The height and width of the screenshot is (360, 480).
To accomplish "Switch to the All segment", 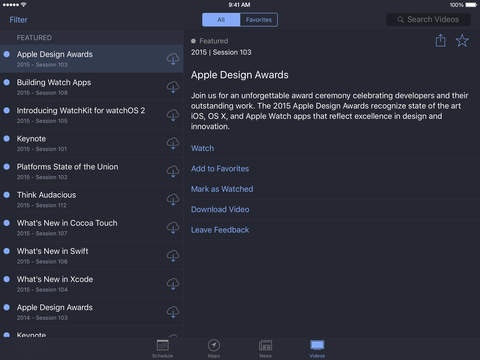I will click(221, 20).
